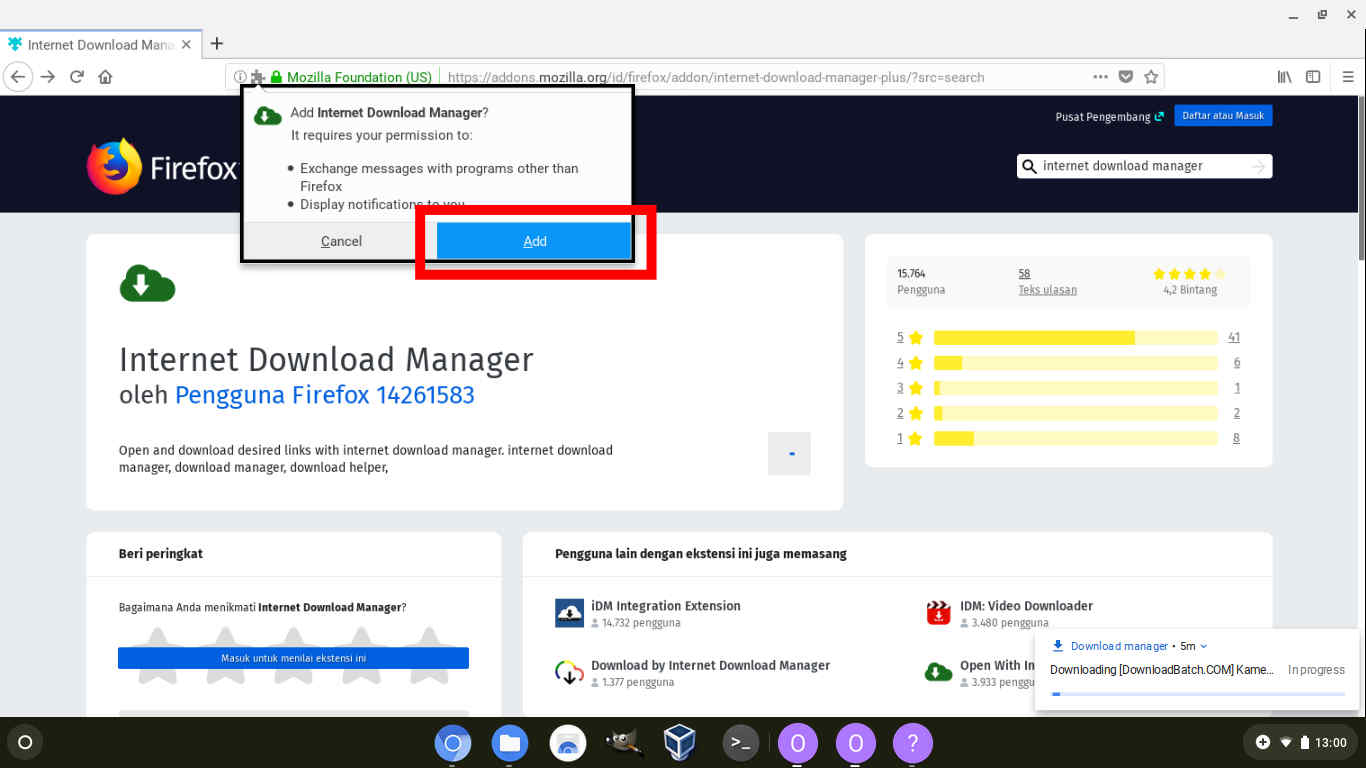Open the Library icon in the toolbar
The image size is (1366, 768).
(1283, 76)
